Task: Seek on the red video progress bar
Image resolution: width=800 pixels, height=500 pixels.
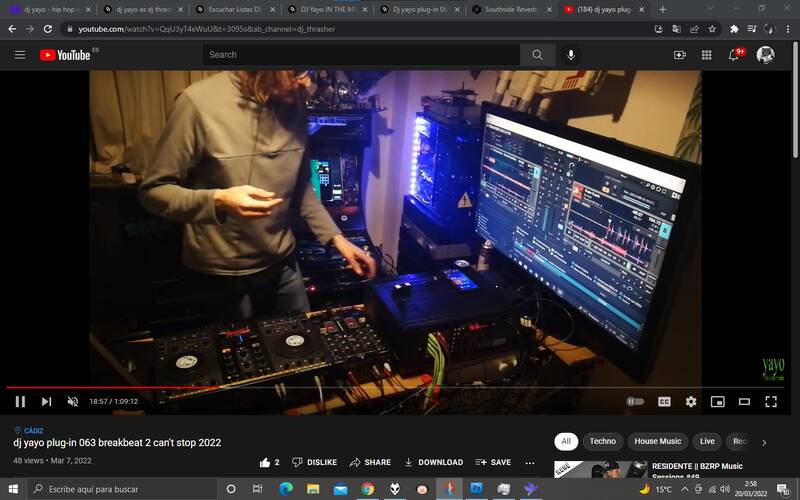Action: [x=300, y=387]
